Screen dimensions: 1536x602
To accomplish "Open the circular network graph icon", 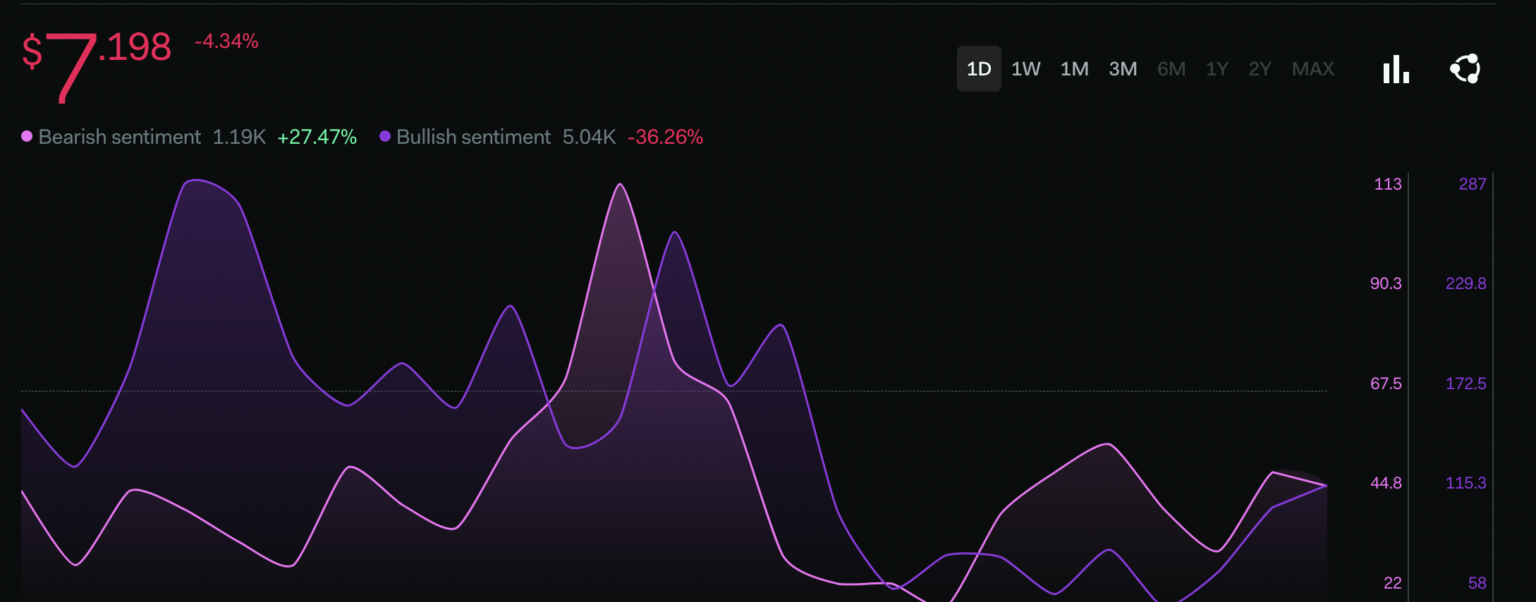I will point(1465,69).
